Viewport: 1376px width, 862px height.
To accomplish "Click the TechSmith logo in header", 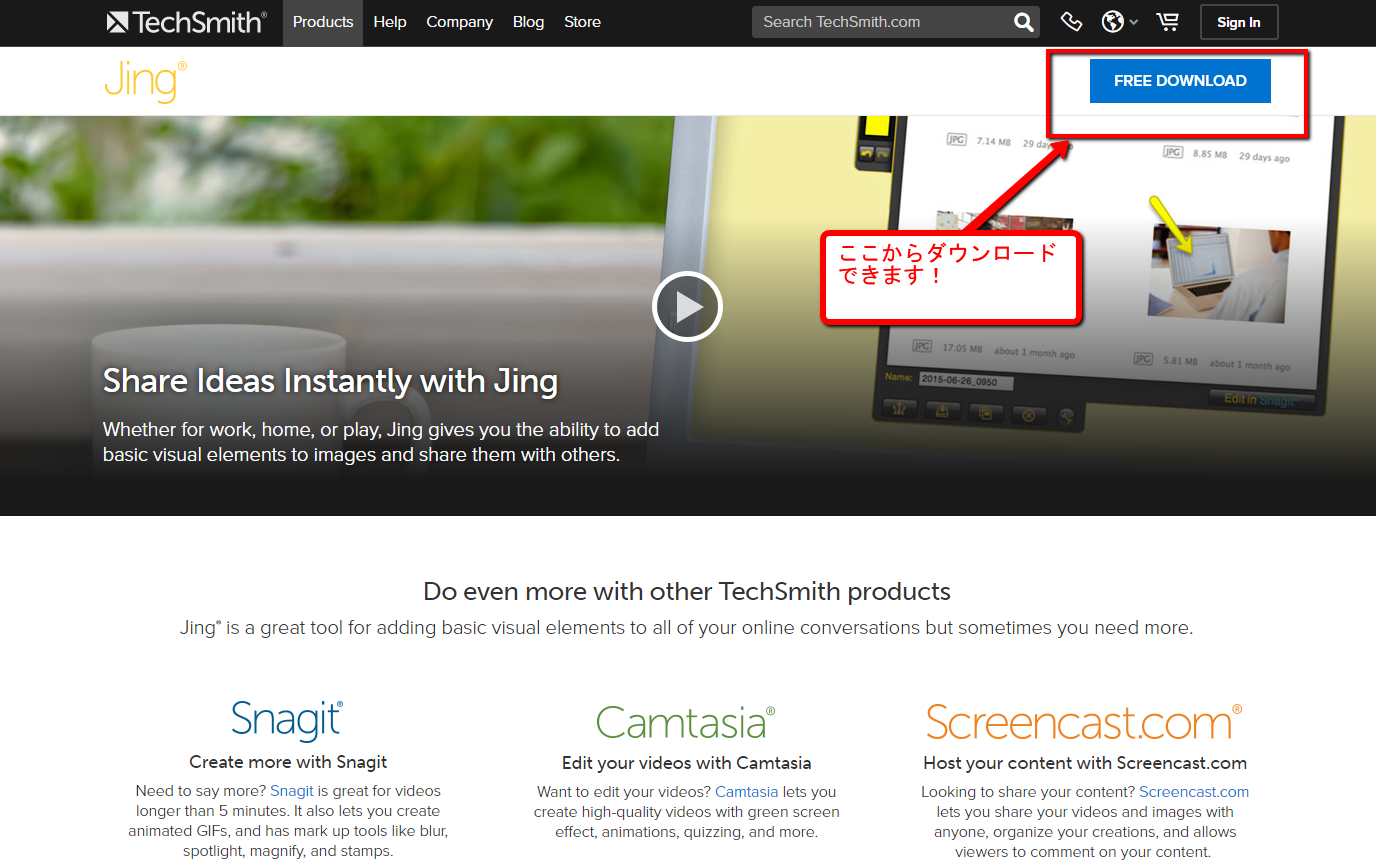I will click(x=186, y=22).
